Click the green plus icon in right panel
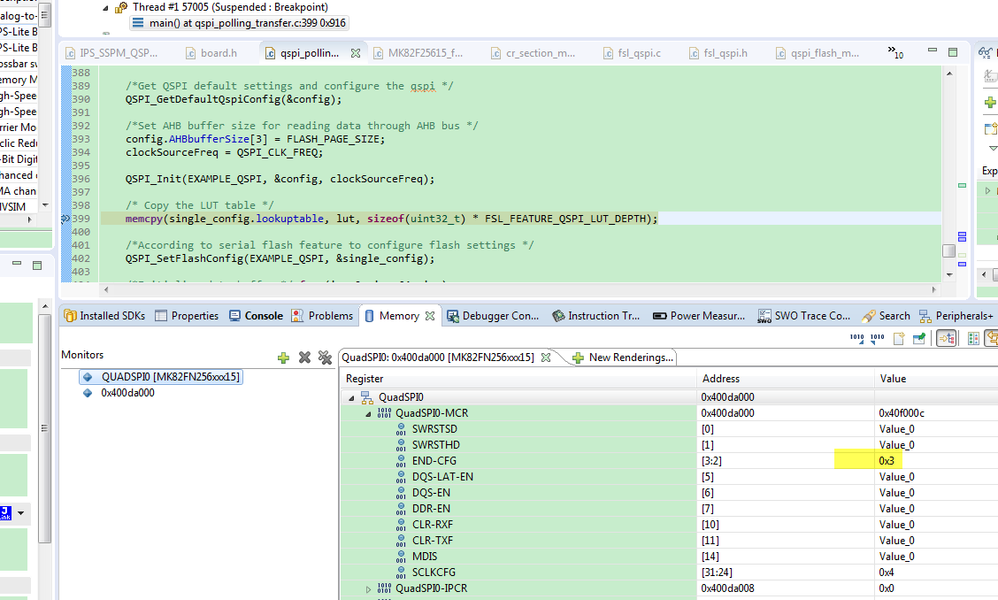This screenshot has height=600, width=998. (990, 102)
